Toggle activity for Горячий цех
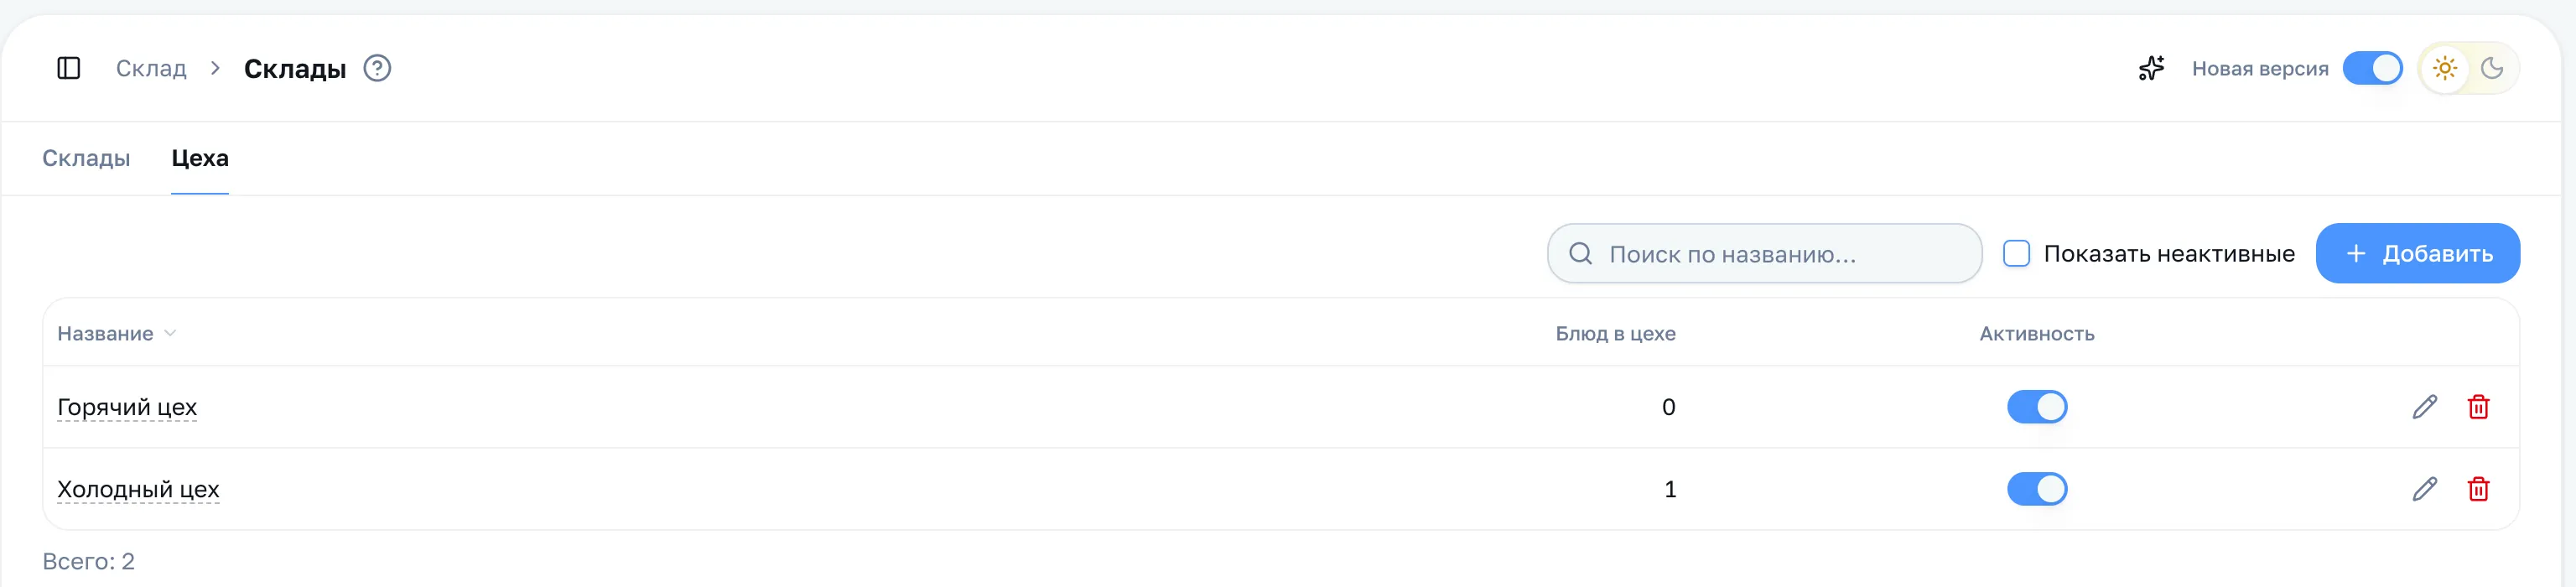Screen dimensions: 2576x587 click(2036, 407)
